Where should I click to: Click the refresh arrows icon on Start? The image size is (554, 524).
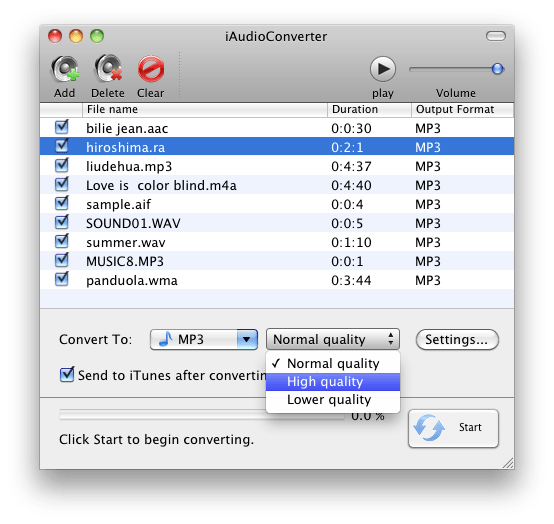pyautogui.click(x=429, y=428)
